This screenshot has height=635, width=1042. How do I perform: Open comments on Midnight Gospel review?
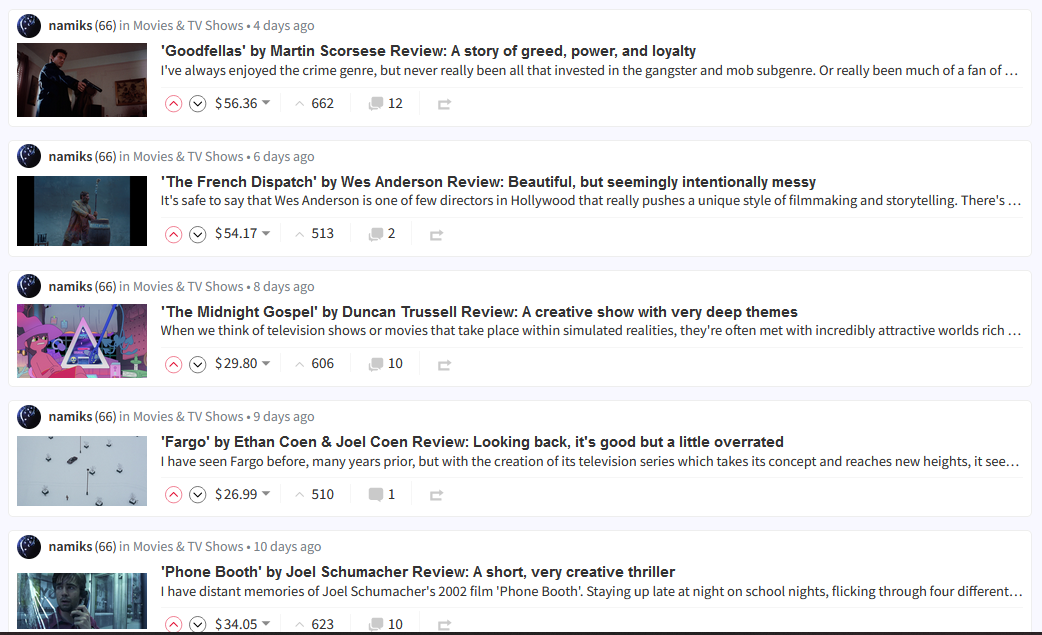(386, 364)
